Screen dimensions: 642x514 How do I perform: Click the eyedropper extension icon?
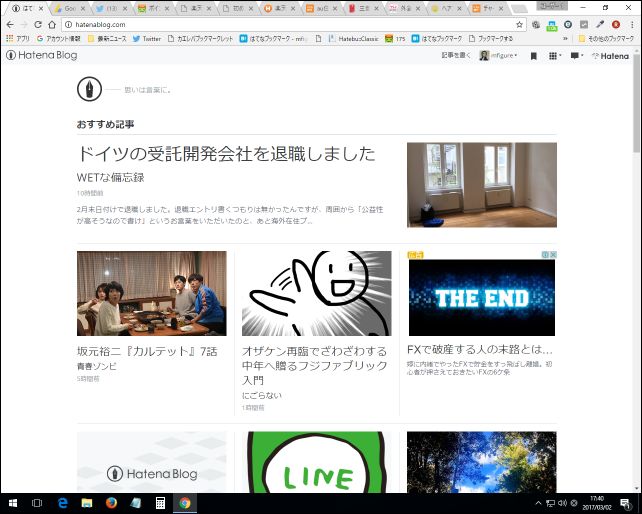[x=600, y=25]
